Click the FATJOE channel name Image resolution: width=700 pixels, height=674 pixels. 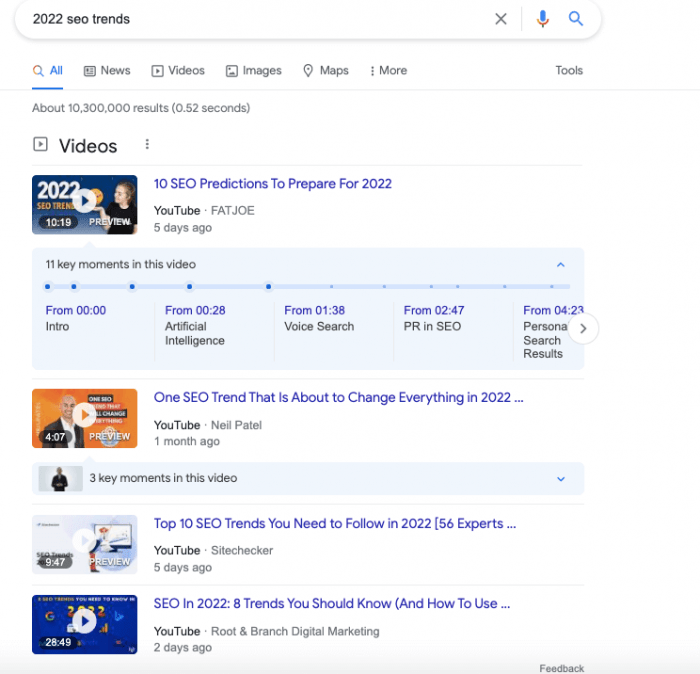coord(233,211)
